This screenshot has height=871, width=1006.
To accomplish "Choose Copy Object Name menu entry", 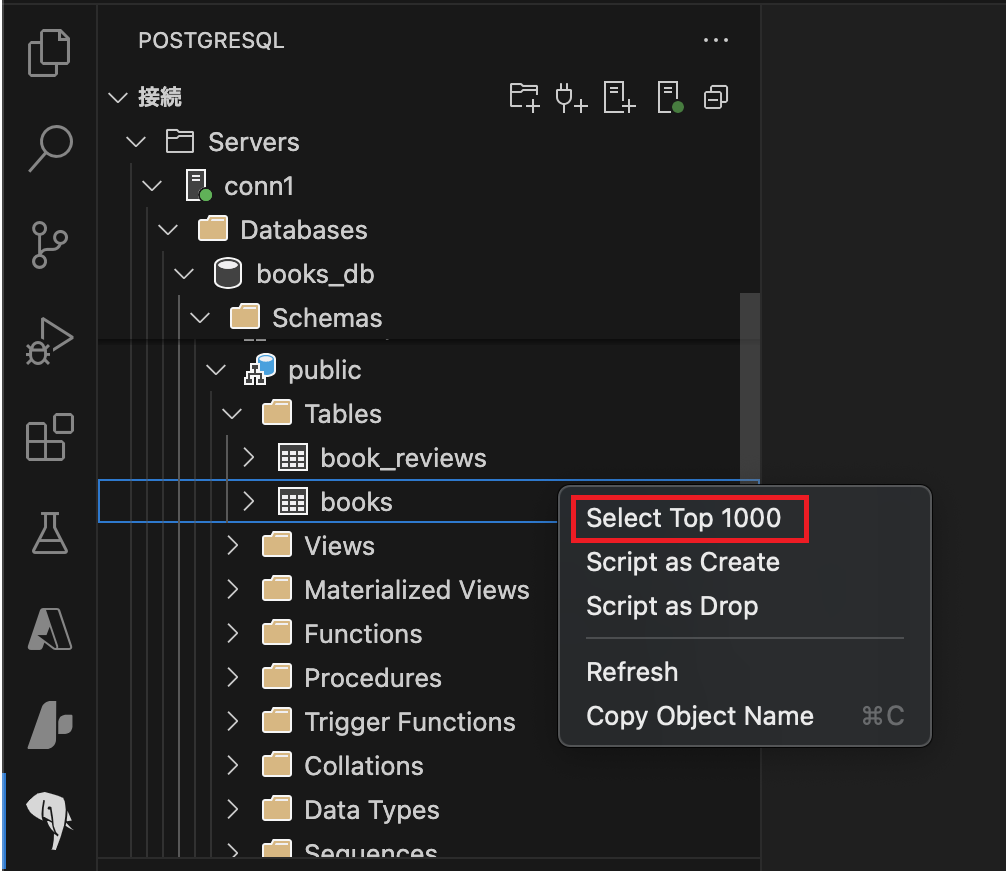I will click(700, 716).
